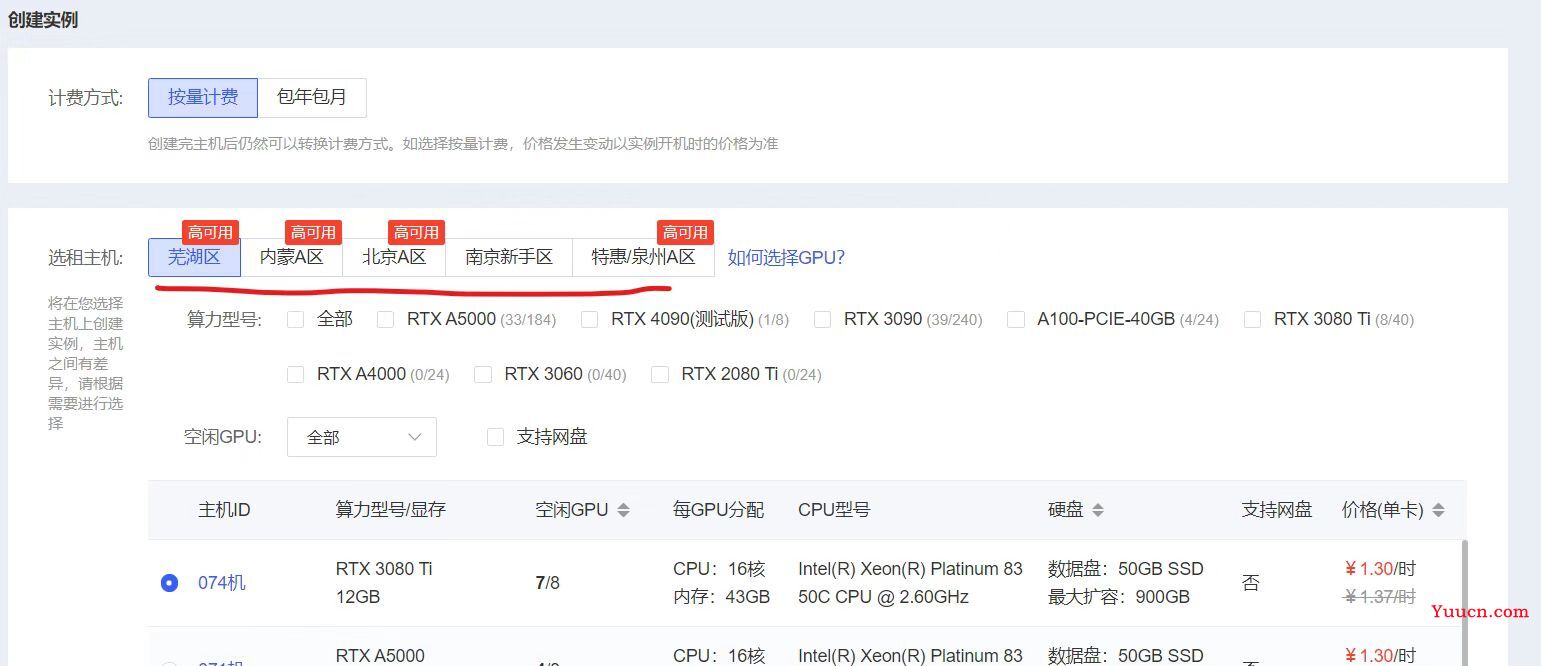Click the 内存：43GB text
The width and height of the screenshot is (1541, 666).
click(x=721, y=597)
